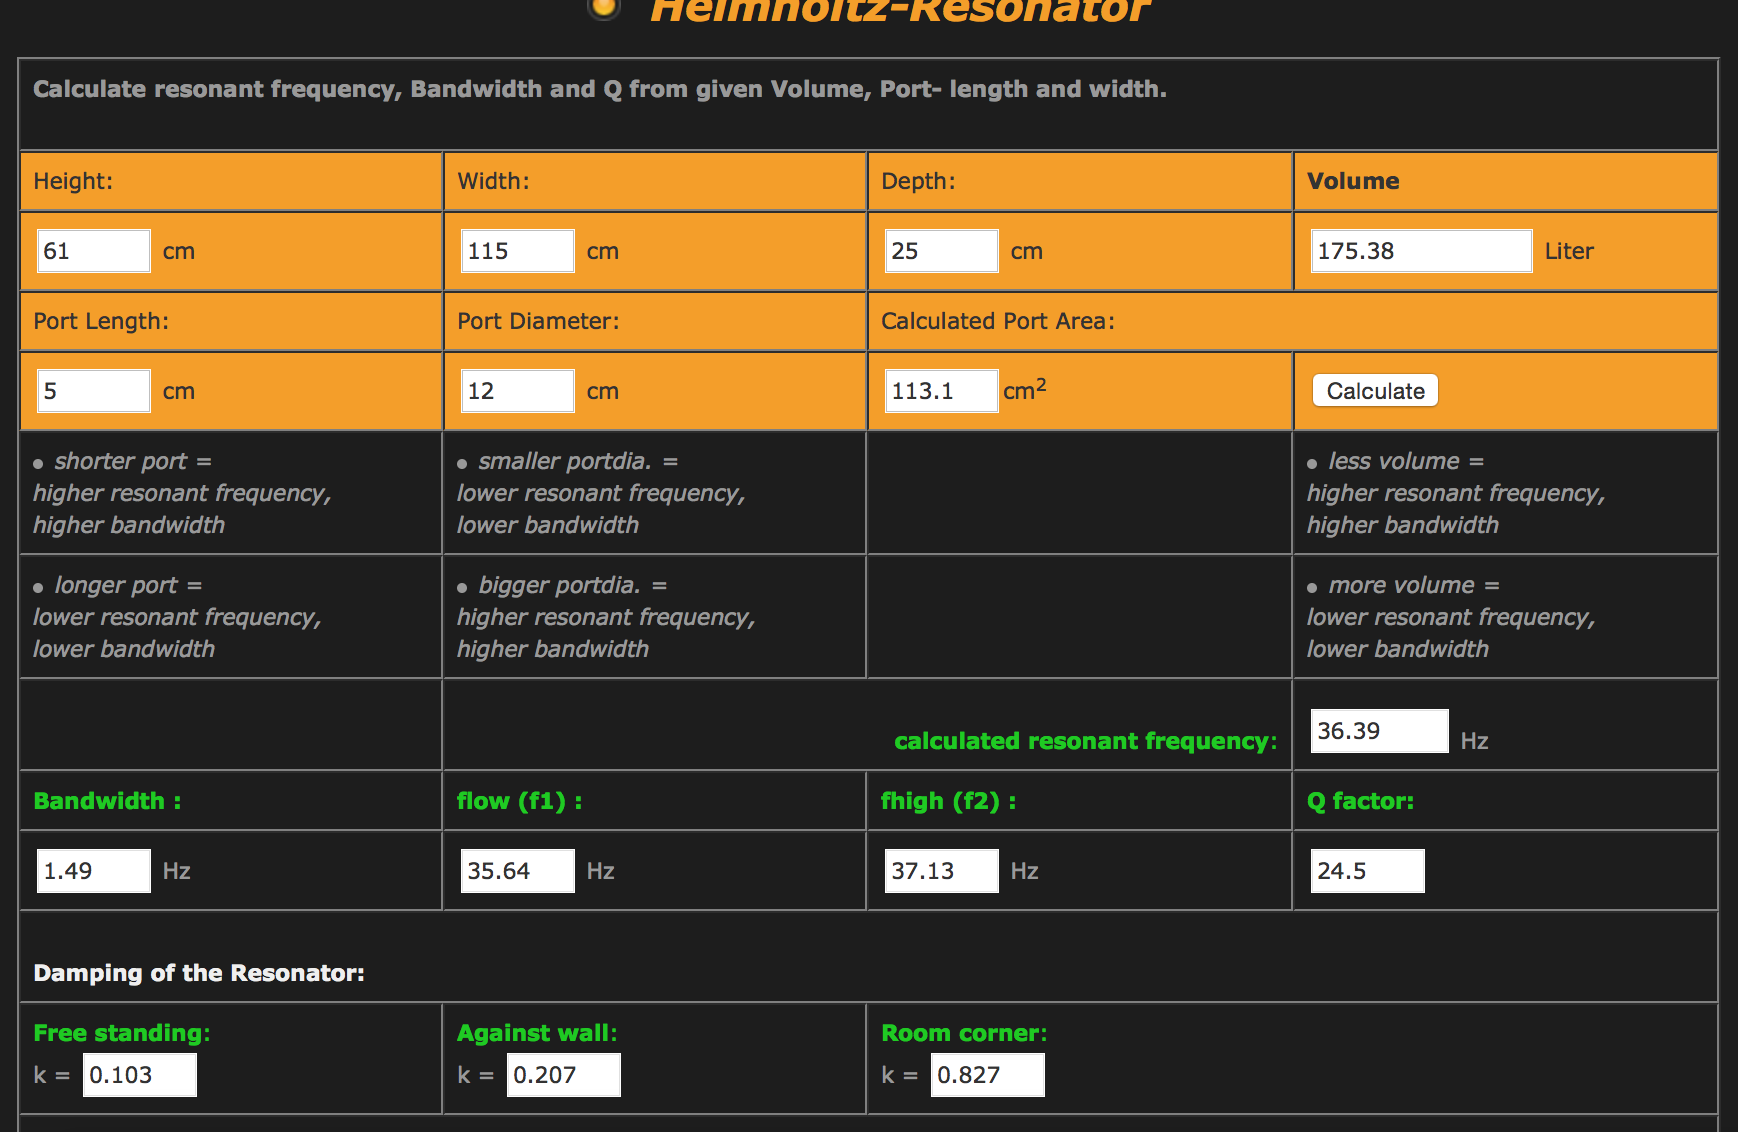The height and width of the screenshot is (1132, 1738).
Task: Select the Against wall k field
Action: pyautogui.click(x=563, y=1075)
